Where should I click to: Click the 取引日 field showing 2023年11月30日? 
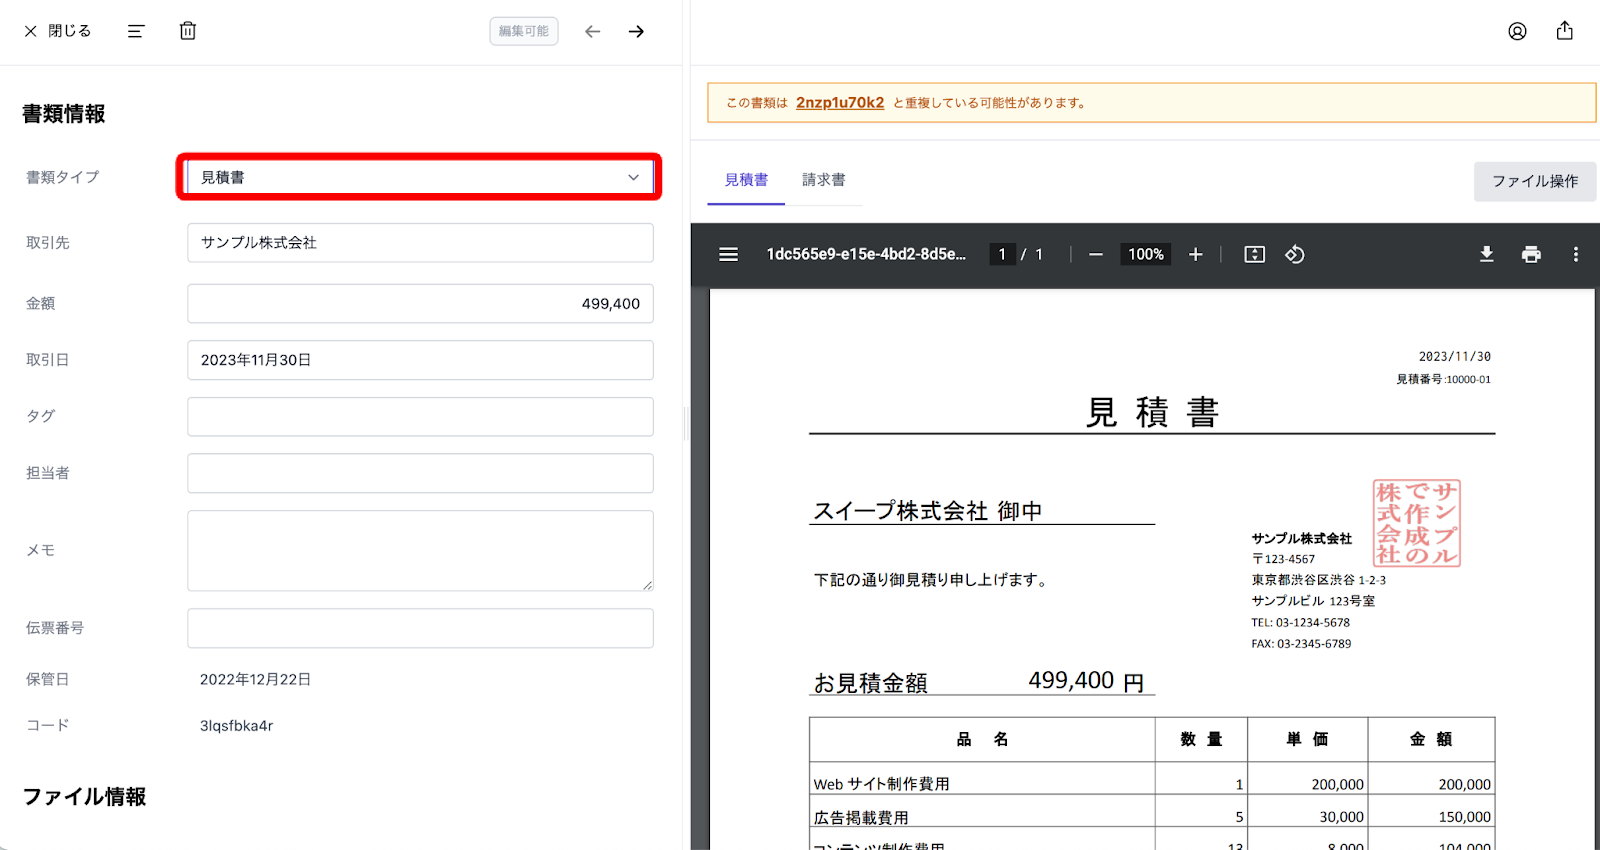pos(420,360)
